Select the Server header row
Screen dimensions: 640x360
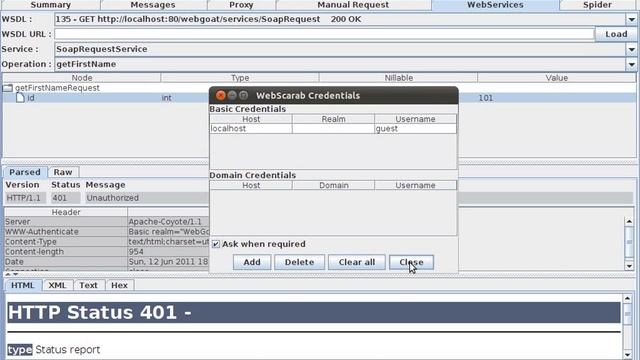click(x=66, y=222)
